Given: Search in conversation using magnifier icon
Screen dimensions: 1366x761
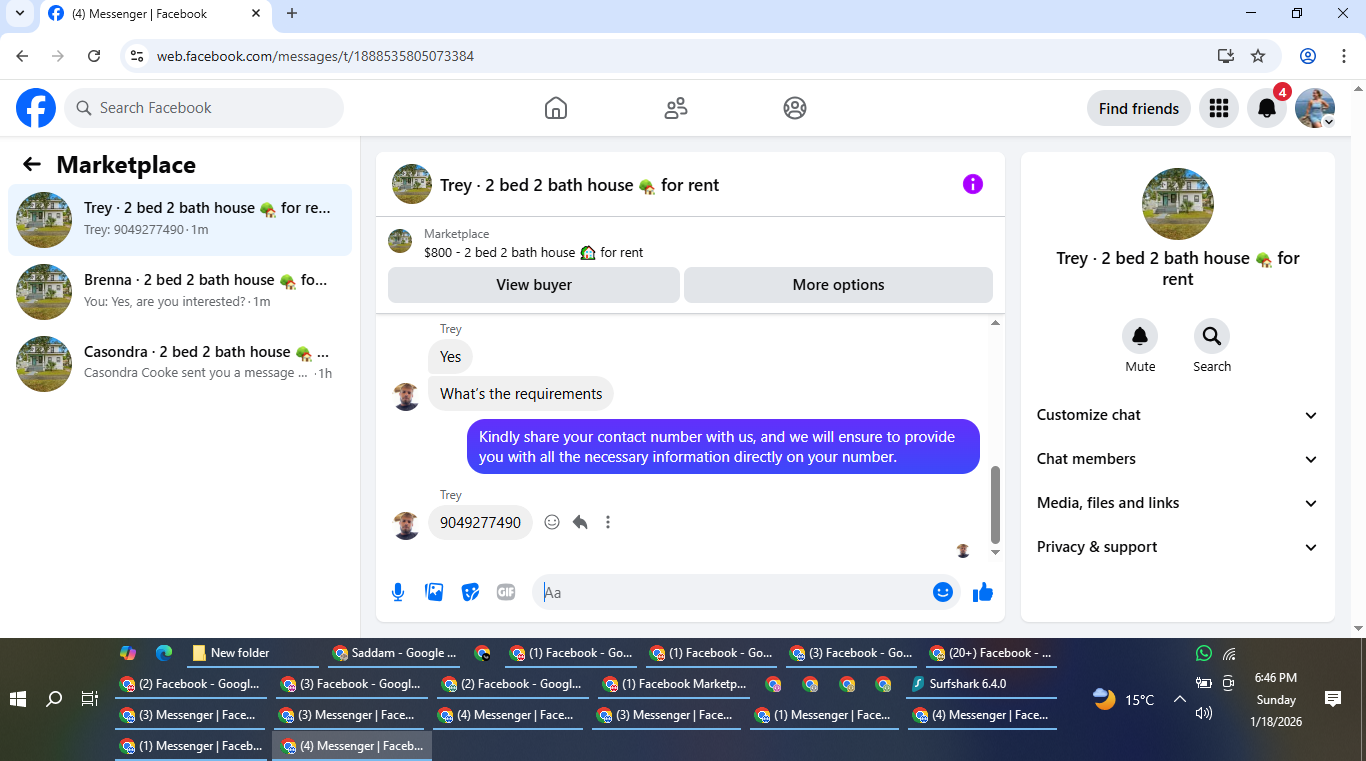Looking at the screenshot, I should click(x=1212, y=336).
